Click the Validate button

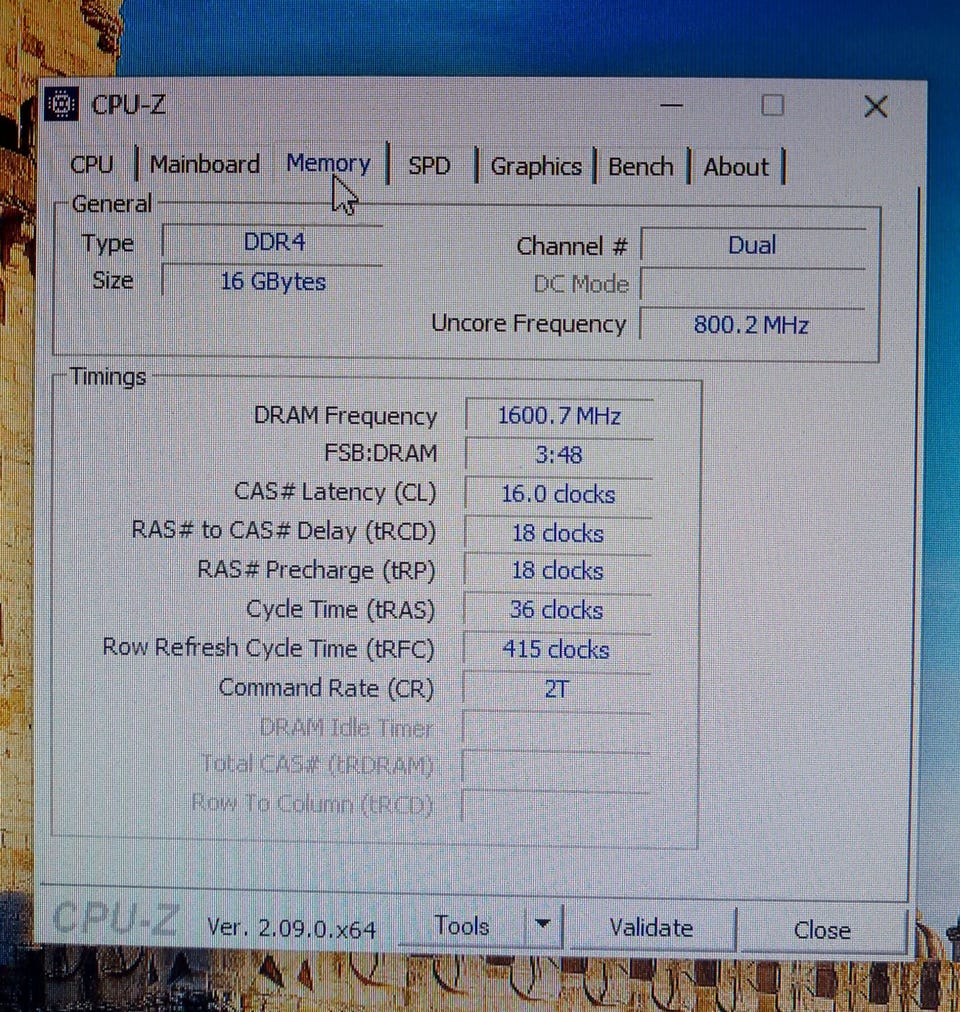651,928
